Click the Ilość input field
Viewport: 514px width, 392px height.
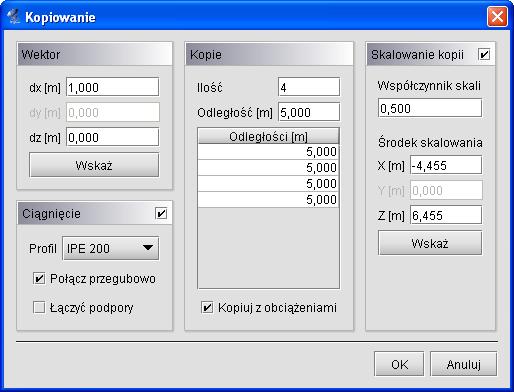coord(309,87)
